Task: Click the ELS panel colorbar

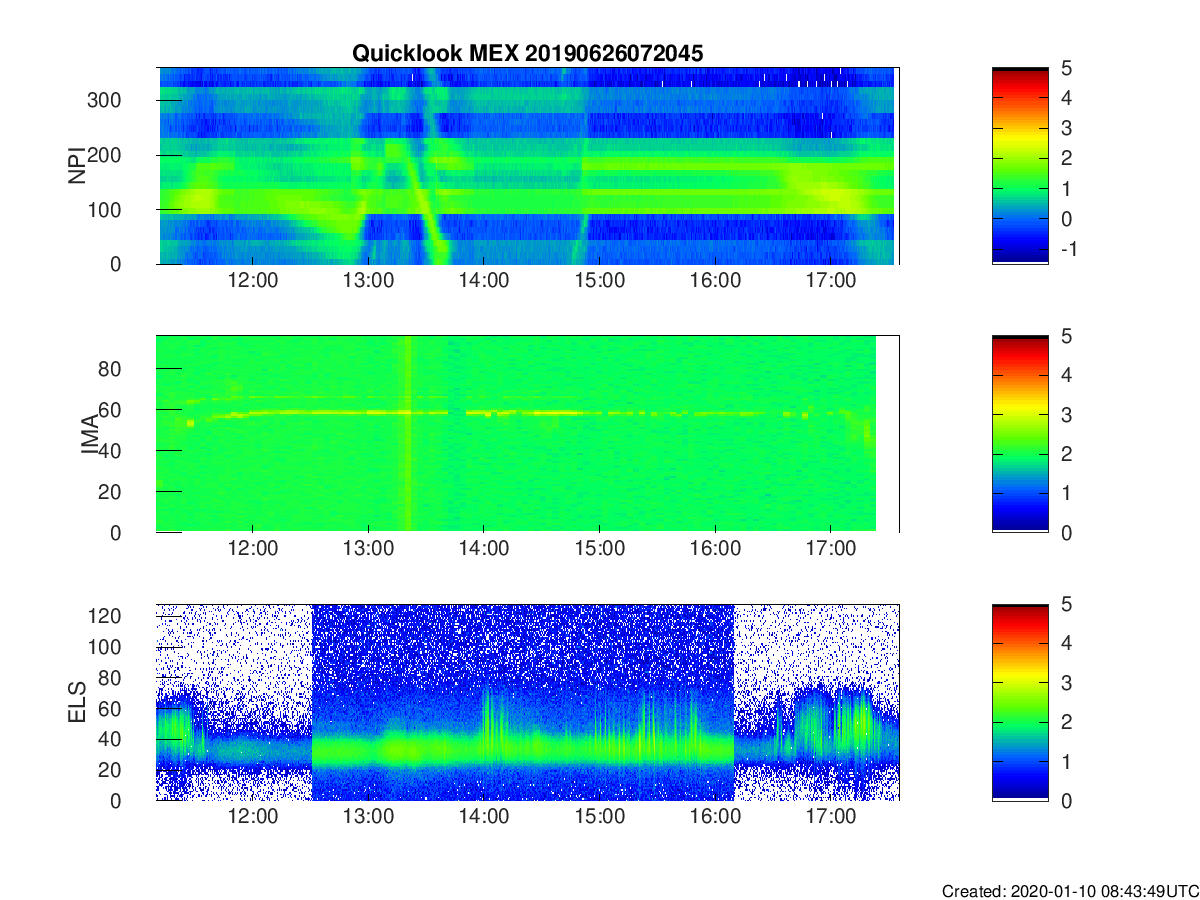Action: (x=1020, y=703)
